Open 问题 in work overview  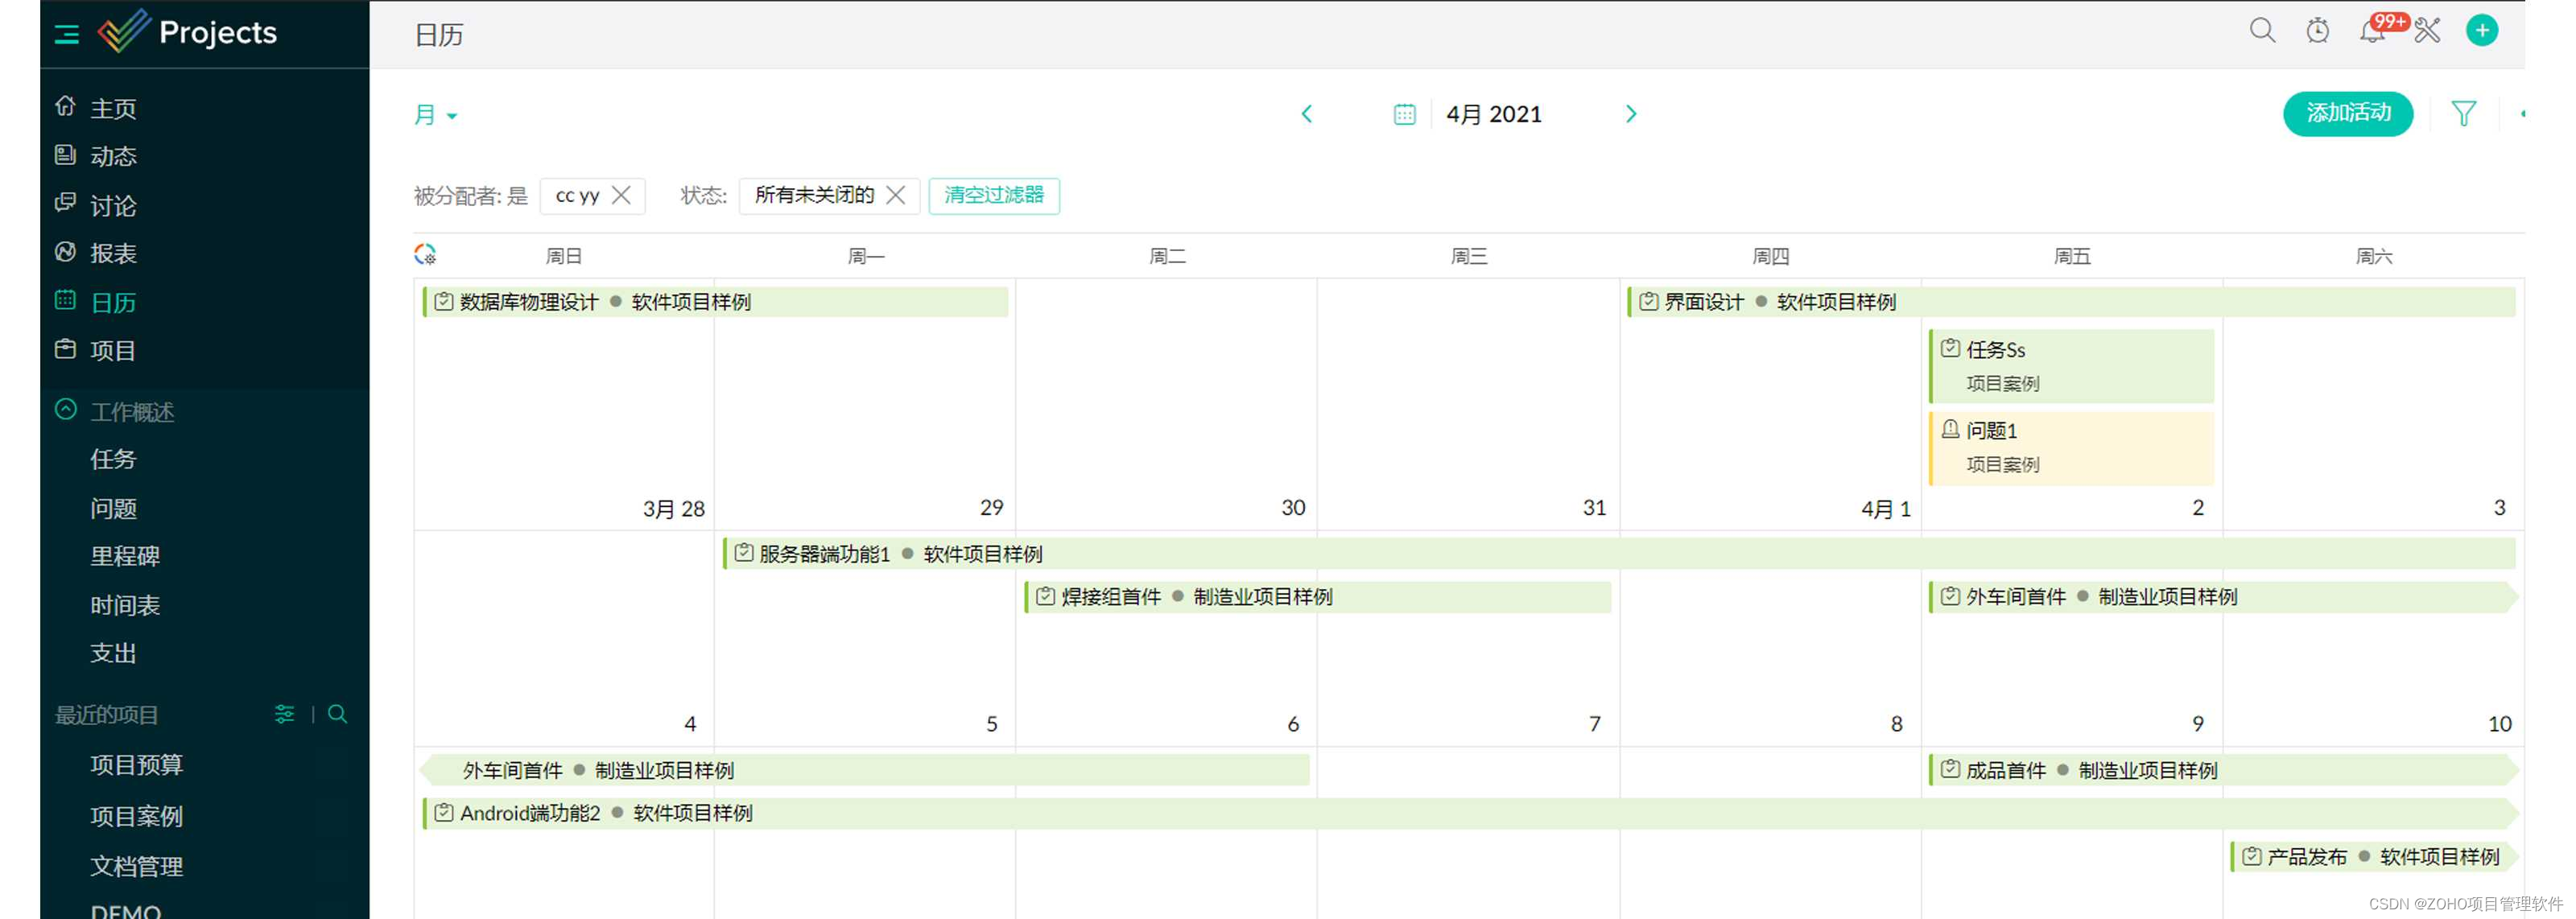pos(113,508)
